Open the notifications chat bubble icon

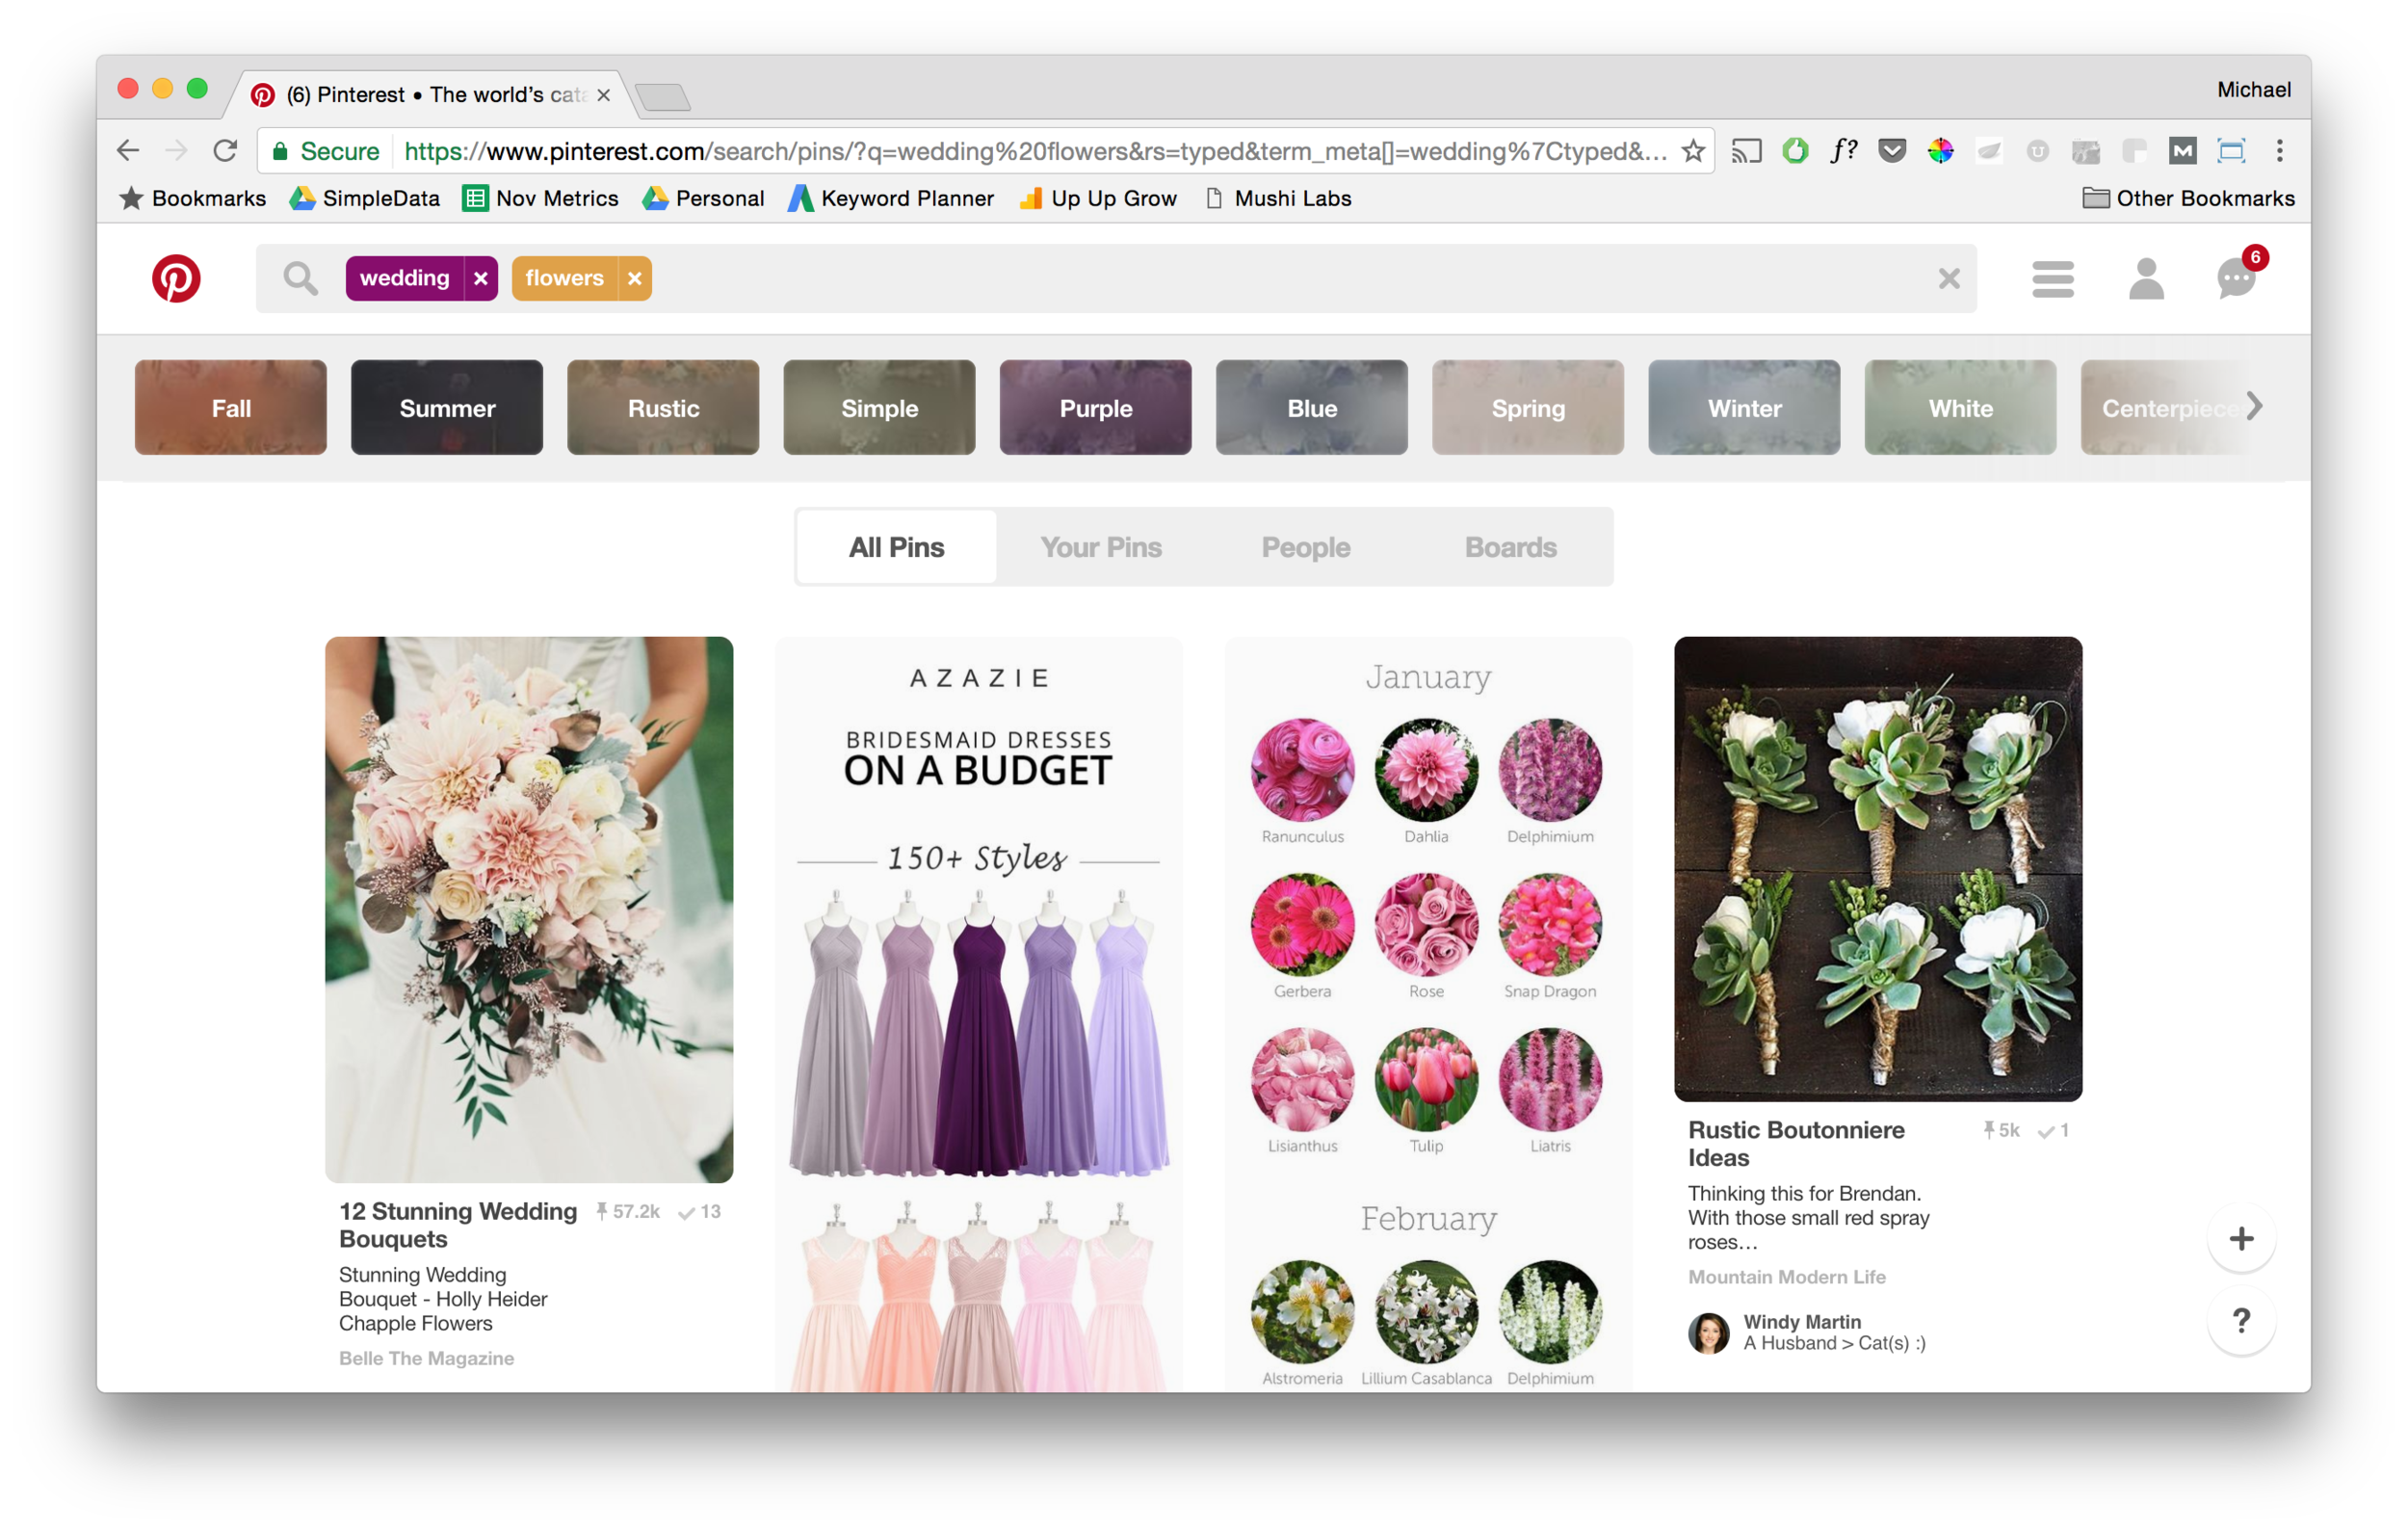[x=2236, y=278]
